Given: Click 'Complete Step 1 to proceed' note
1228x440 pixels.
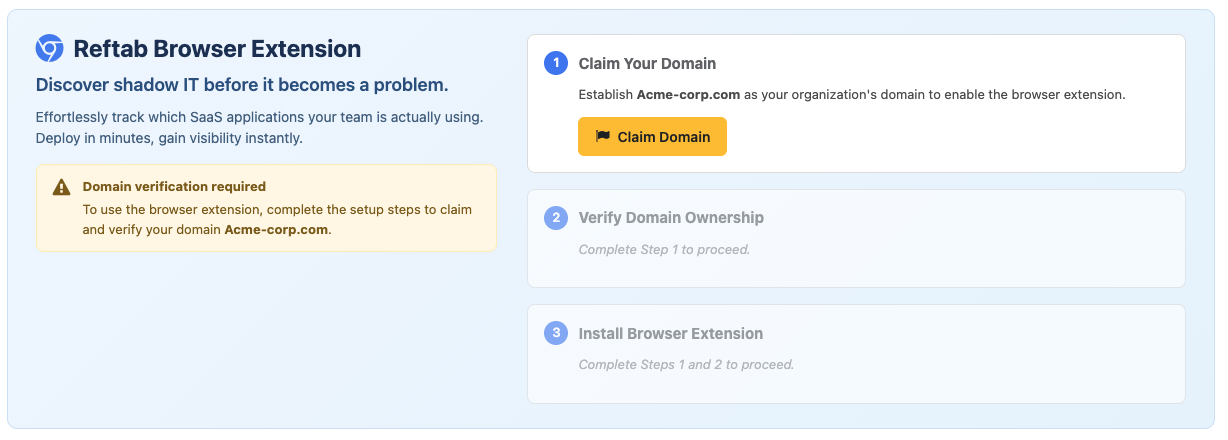Looking at the screenshot, I should coord(664,249).
